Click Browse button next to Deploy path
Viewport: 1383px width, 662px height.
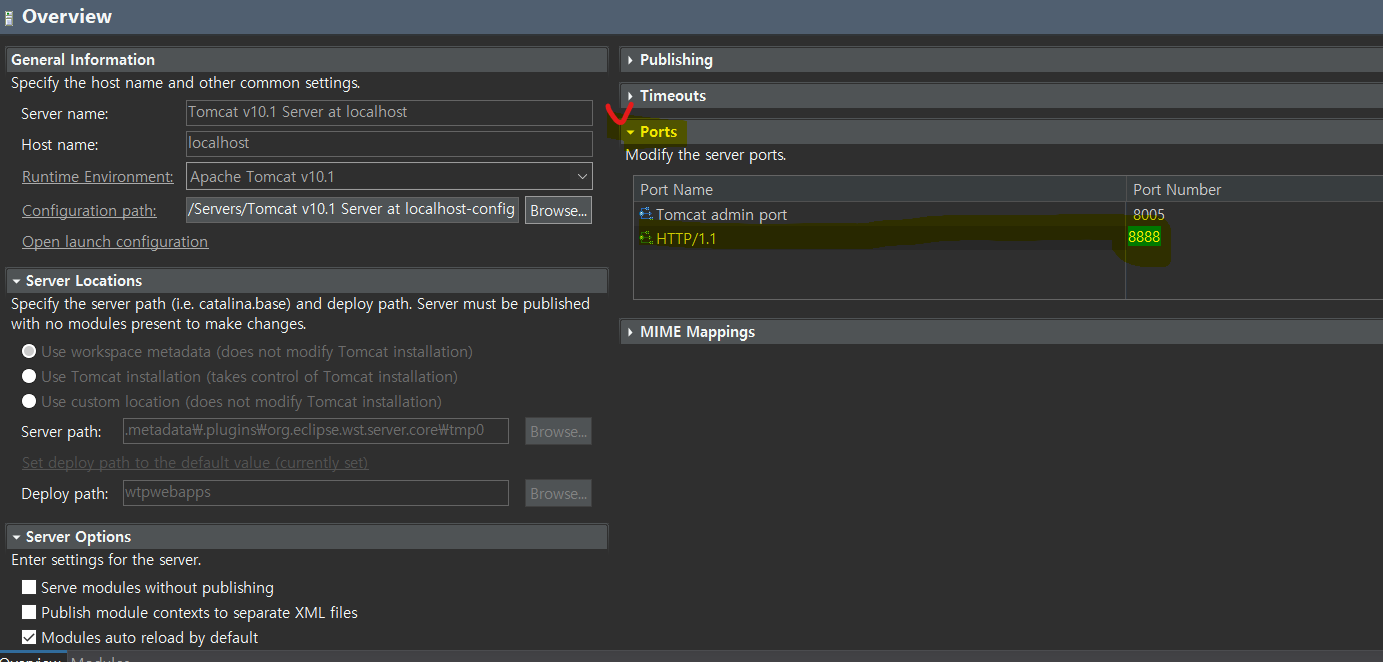click(x=558, y=494)
